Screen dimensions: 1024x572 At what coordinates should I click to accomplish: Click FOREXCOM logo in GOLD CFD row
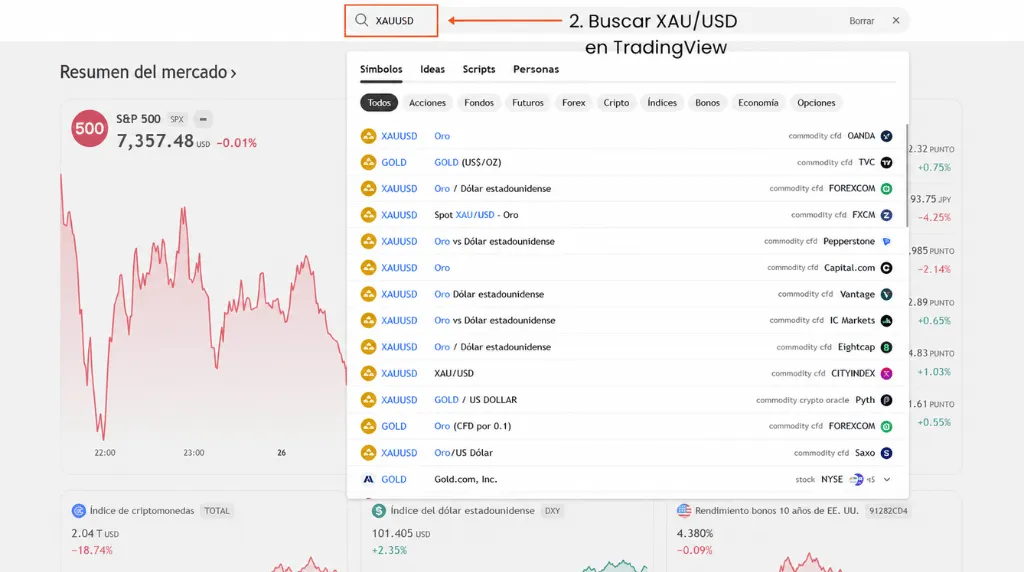886,426
